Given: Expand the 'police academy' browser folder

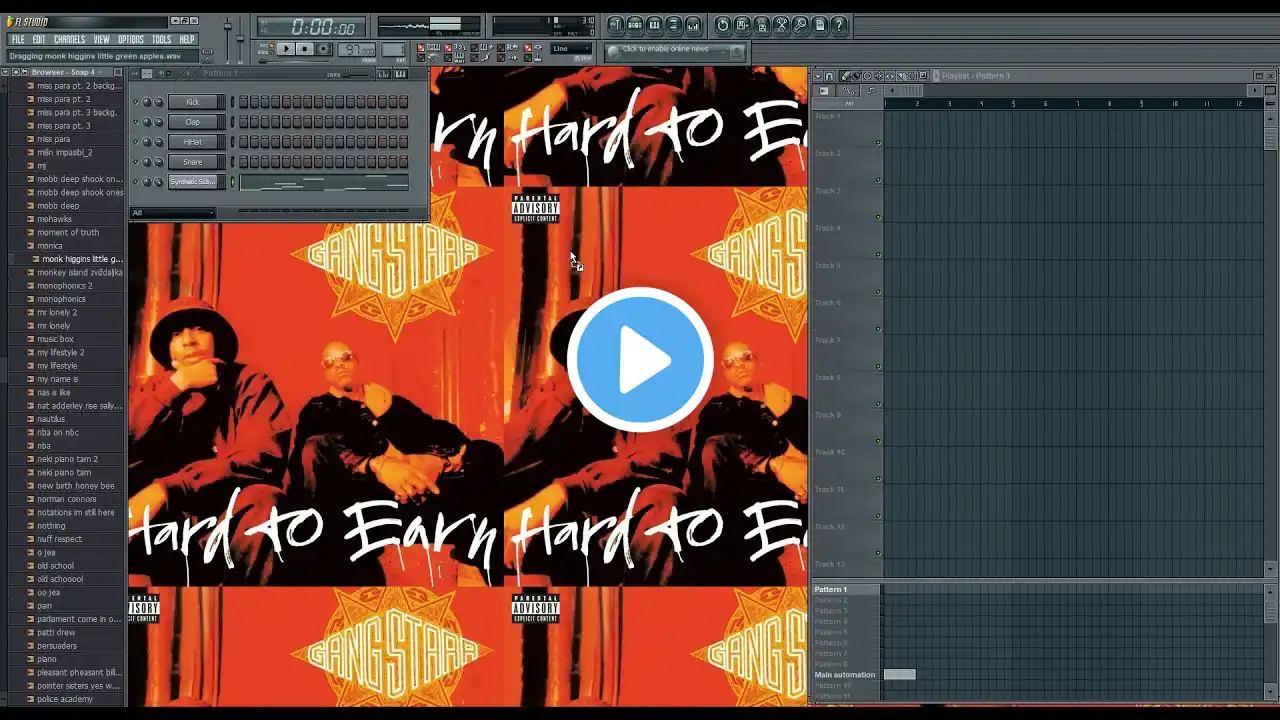Looking at the screenshot, I should [x=64, y=699].
